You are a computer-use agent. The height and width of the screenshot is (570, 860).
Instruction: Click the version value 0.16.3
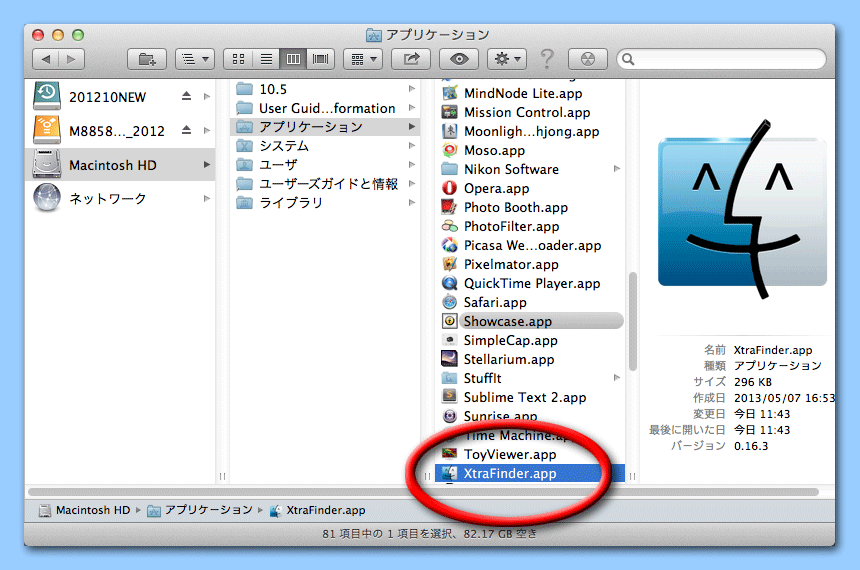(751, 446)
